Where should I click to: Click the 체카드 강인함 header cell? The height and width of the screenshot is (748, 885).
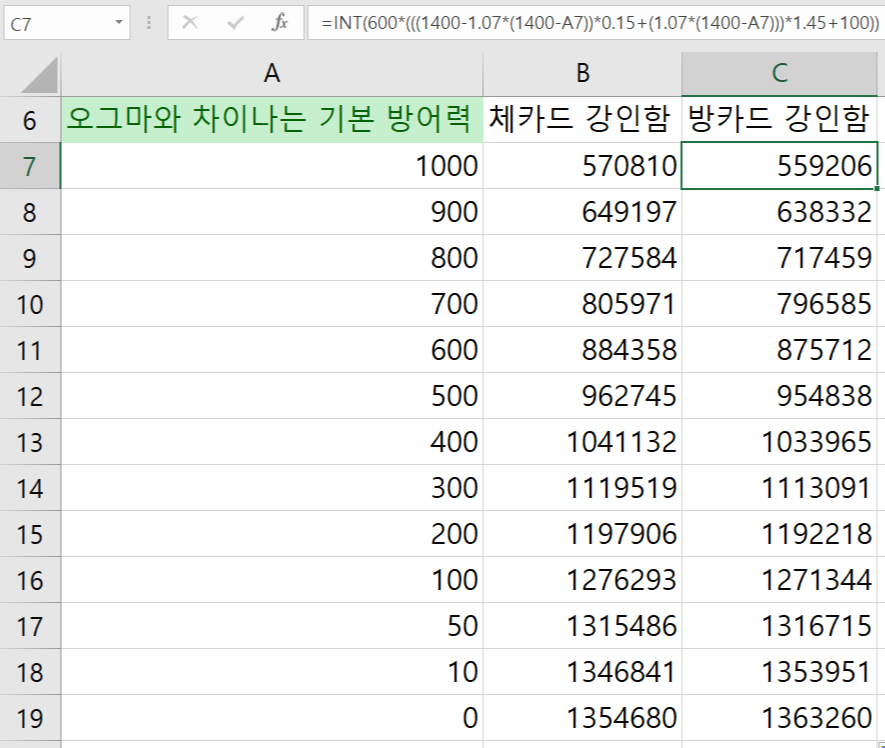[x=582, y=121]
